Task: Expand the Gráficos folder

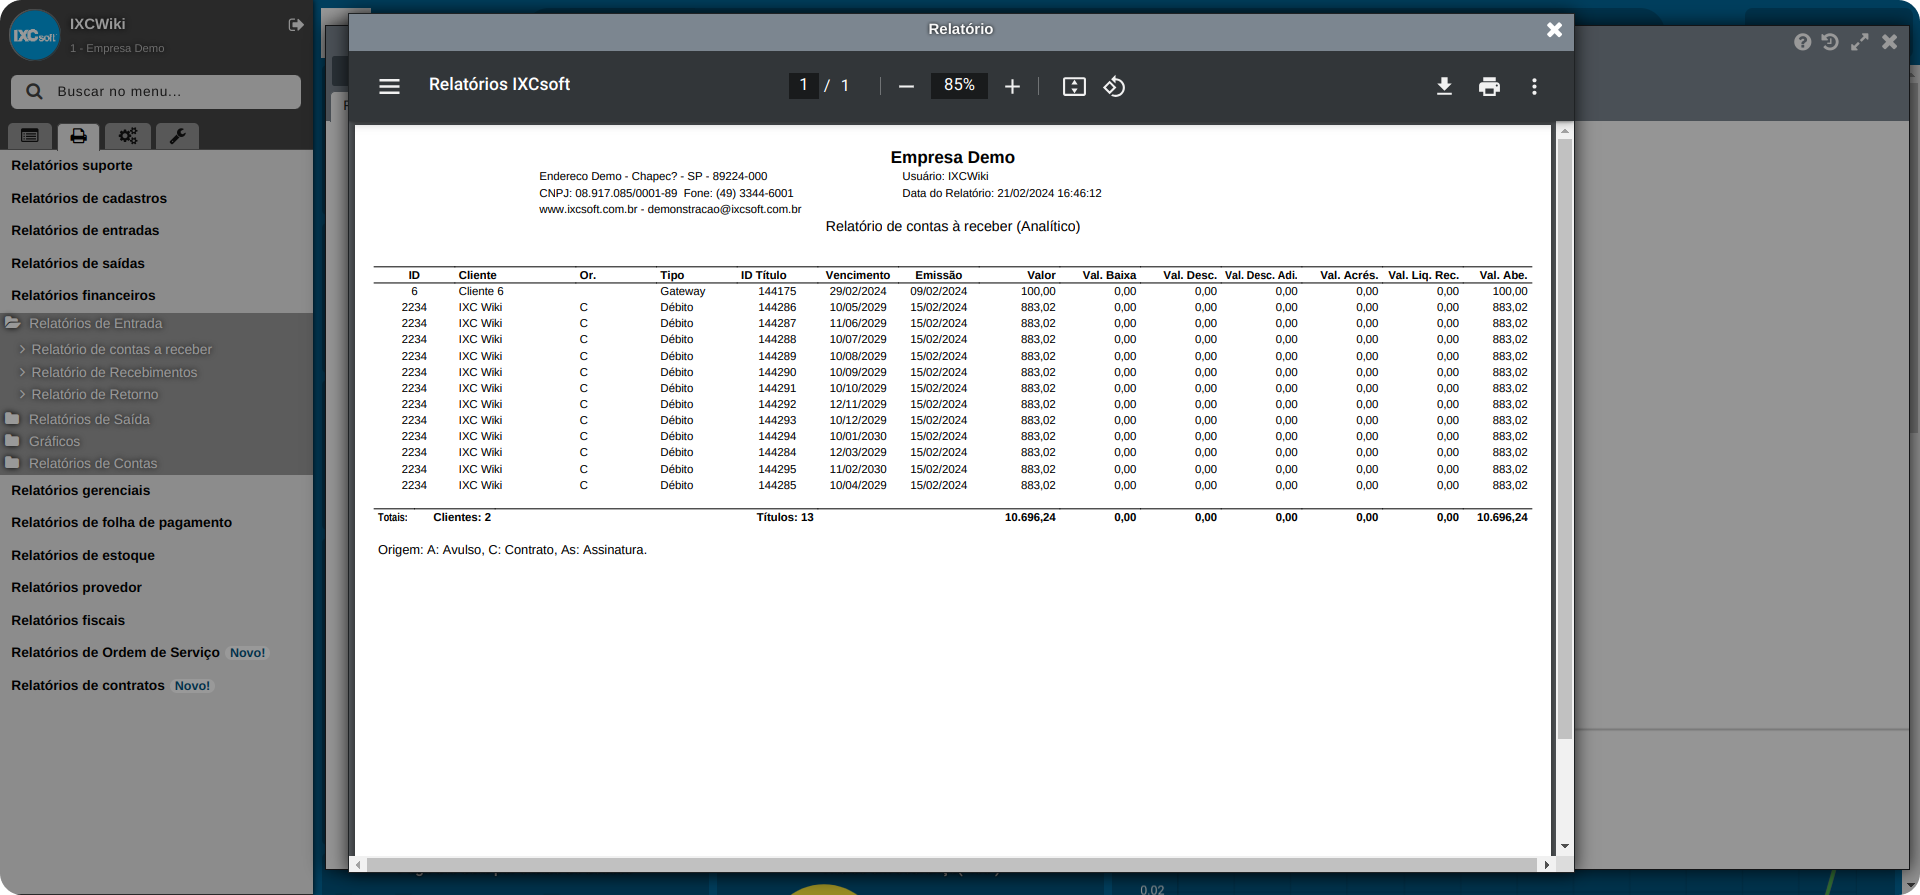Action: 54,442
